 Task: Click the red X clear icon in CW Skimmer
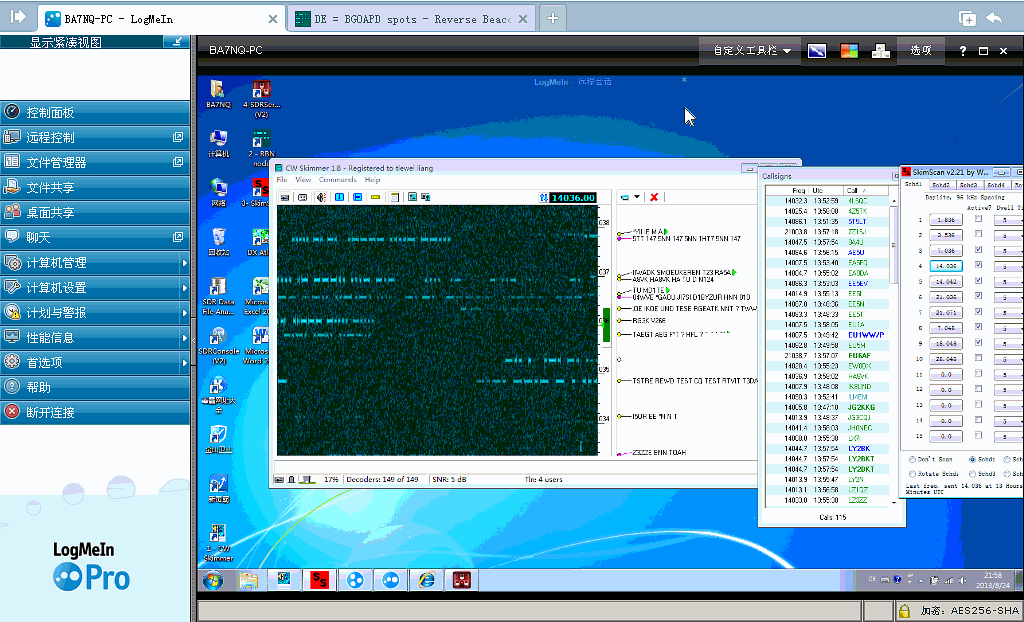tap(654, 197)
